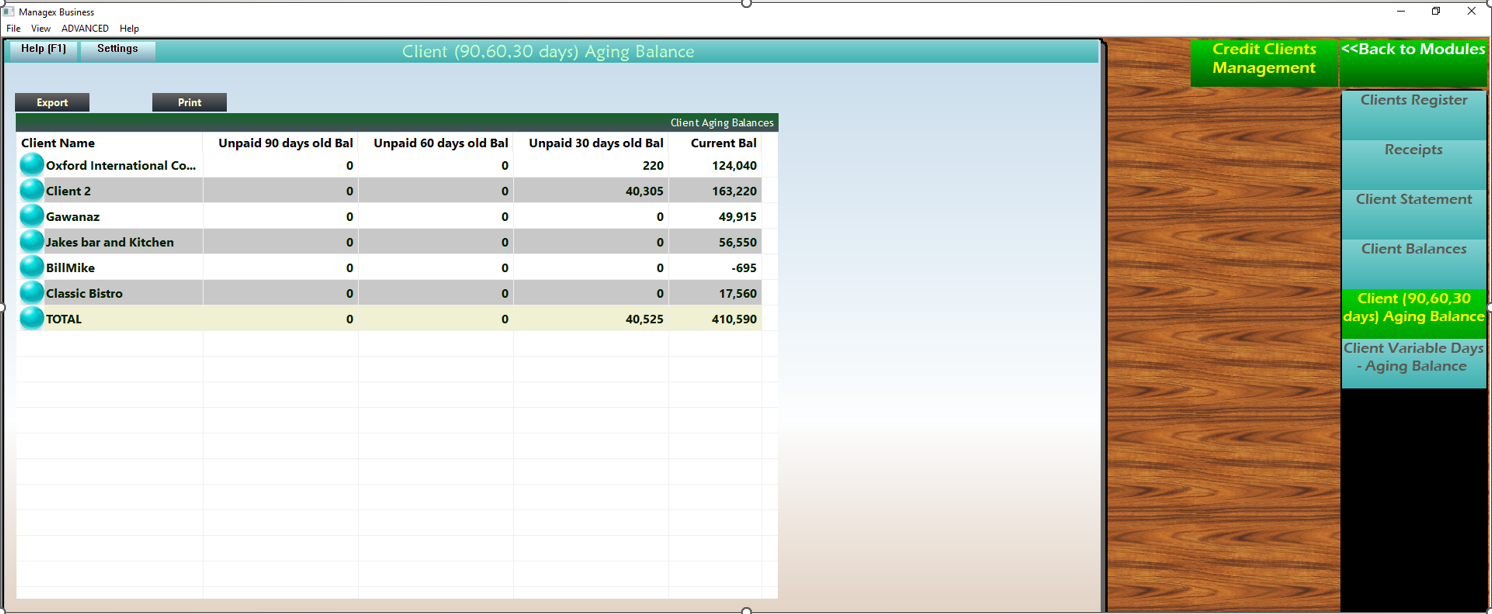
Task: Open the ADVANCED menu
Action: 85,28
